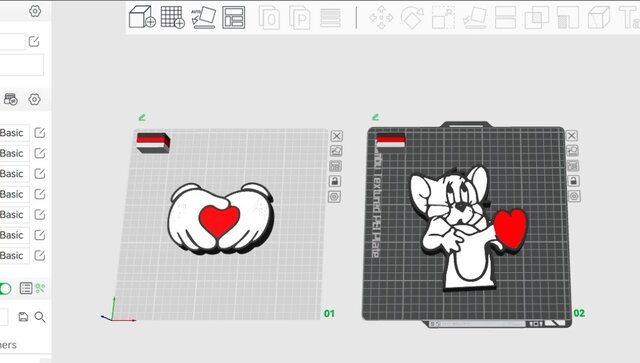
Task: Open the per-object settings list icon
Action: (26, 288)
